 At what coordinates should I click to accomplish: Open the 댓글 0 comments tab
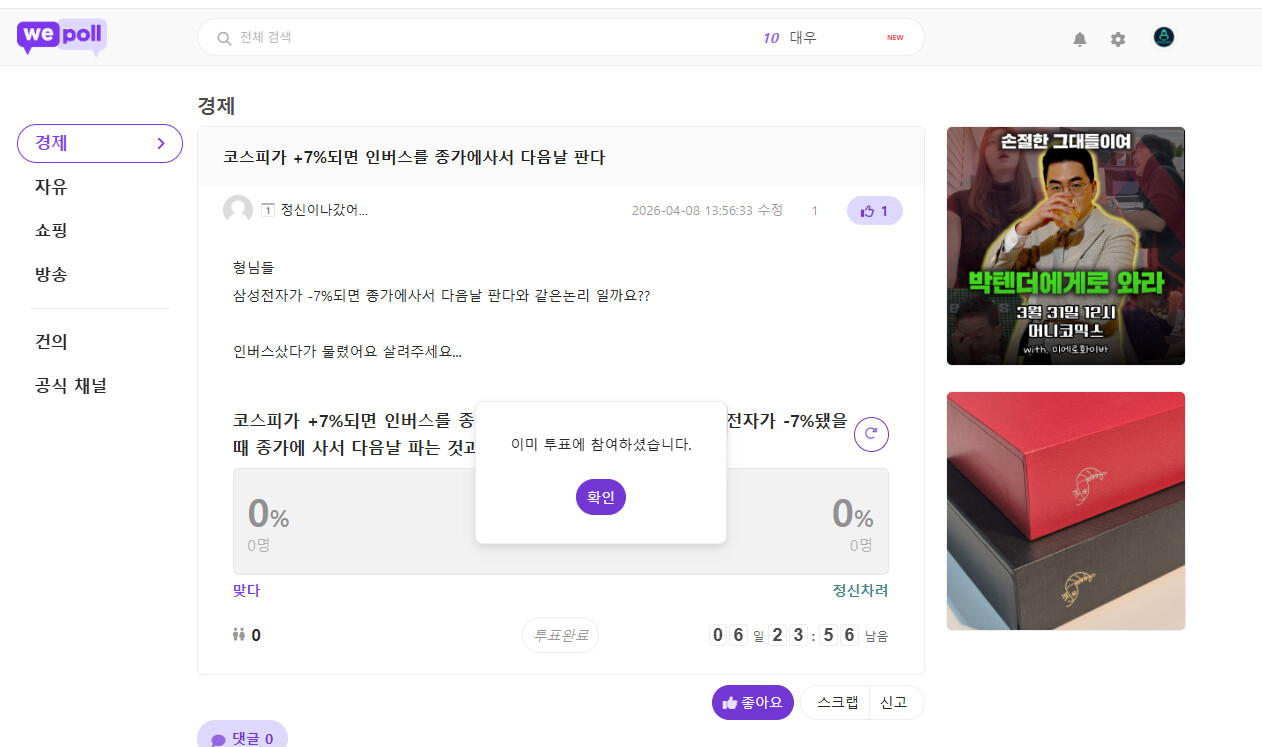242,738
